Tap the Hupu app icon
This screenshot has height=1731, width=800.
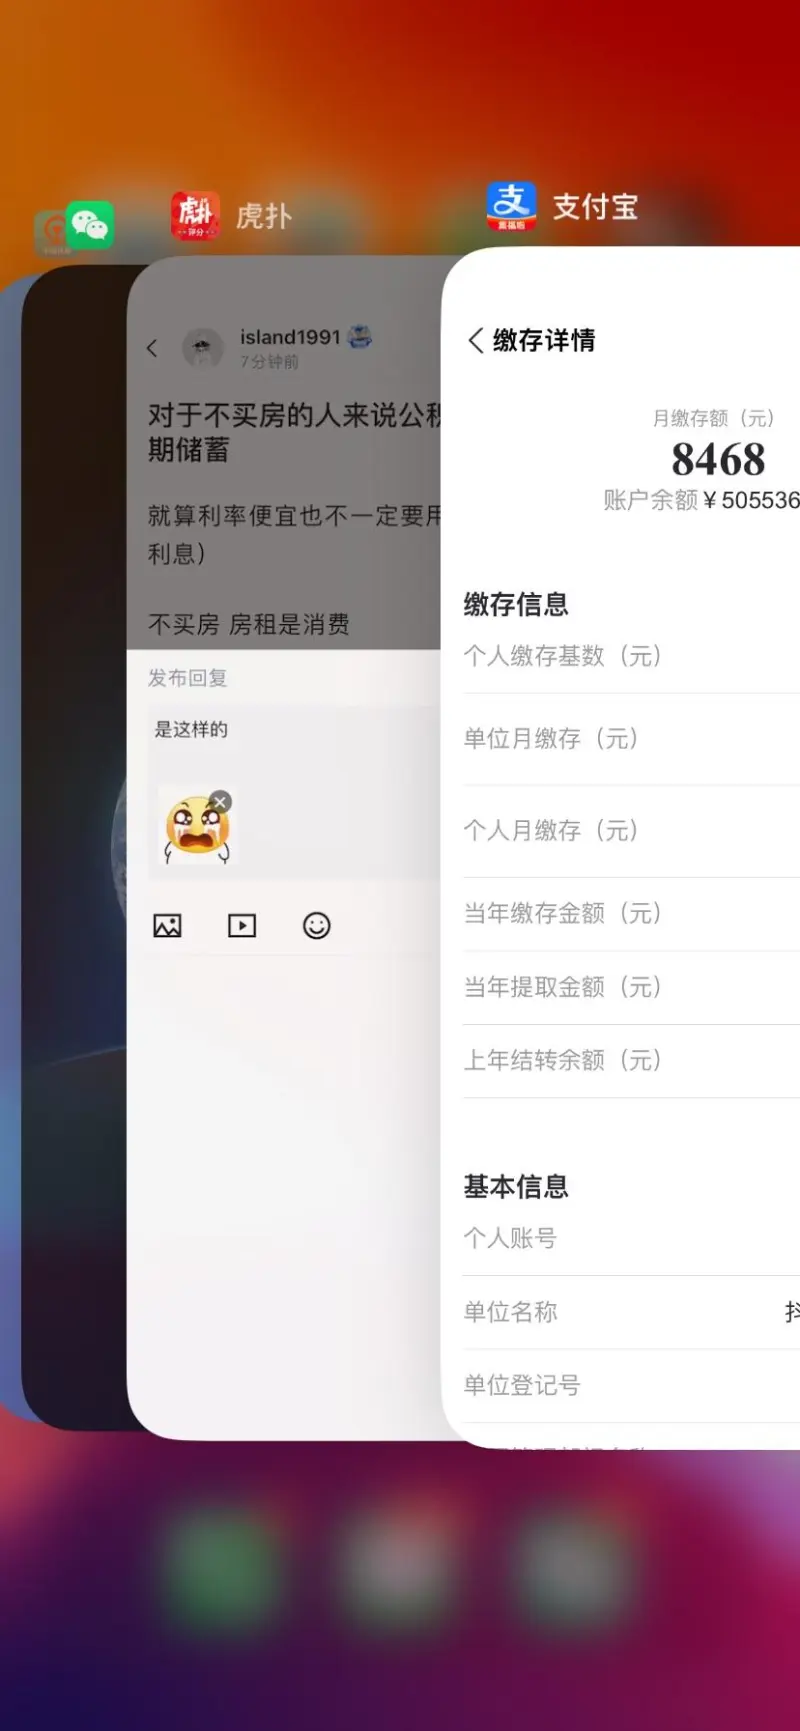195,216
